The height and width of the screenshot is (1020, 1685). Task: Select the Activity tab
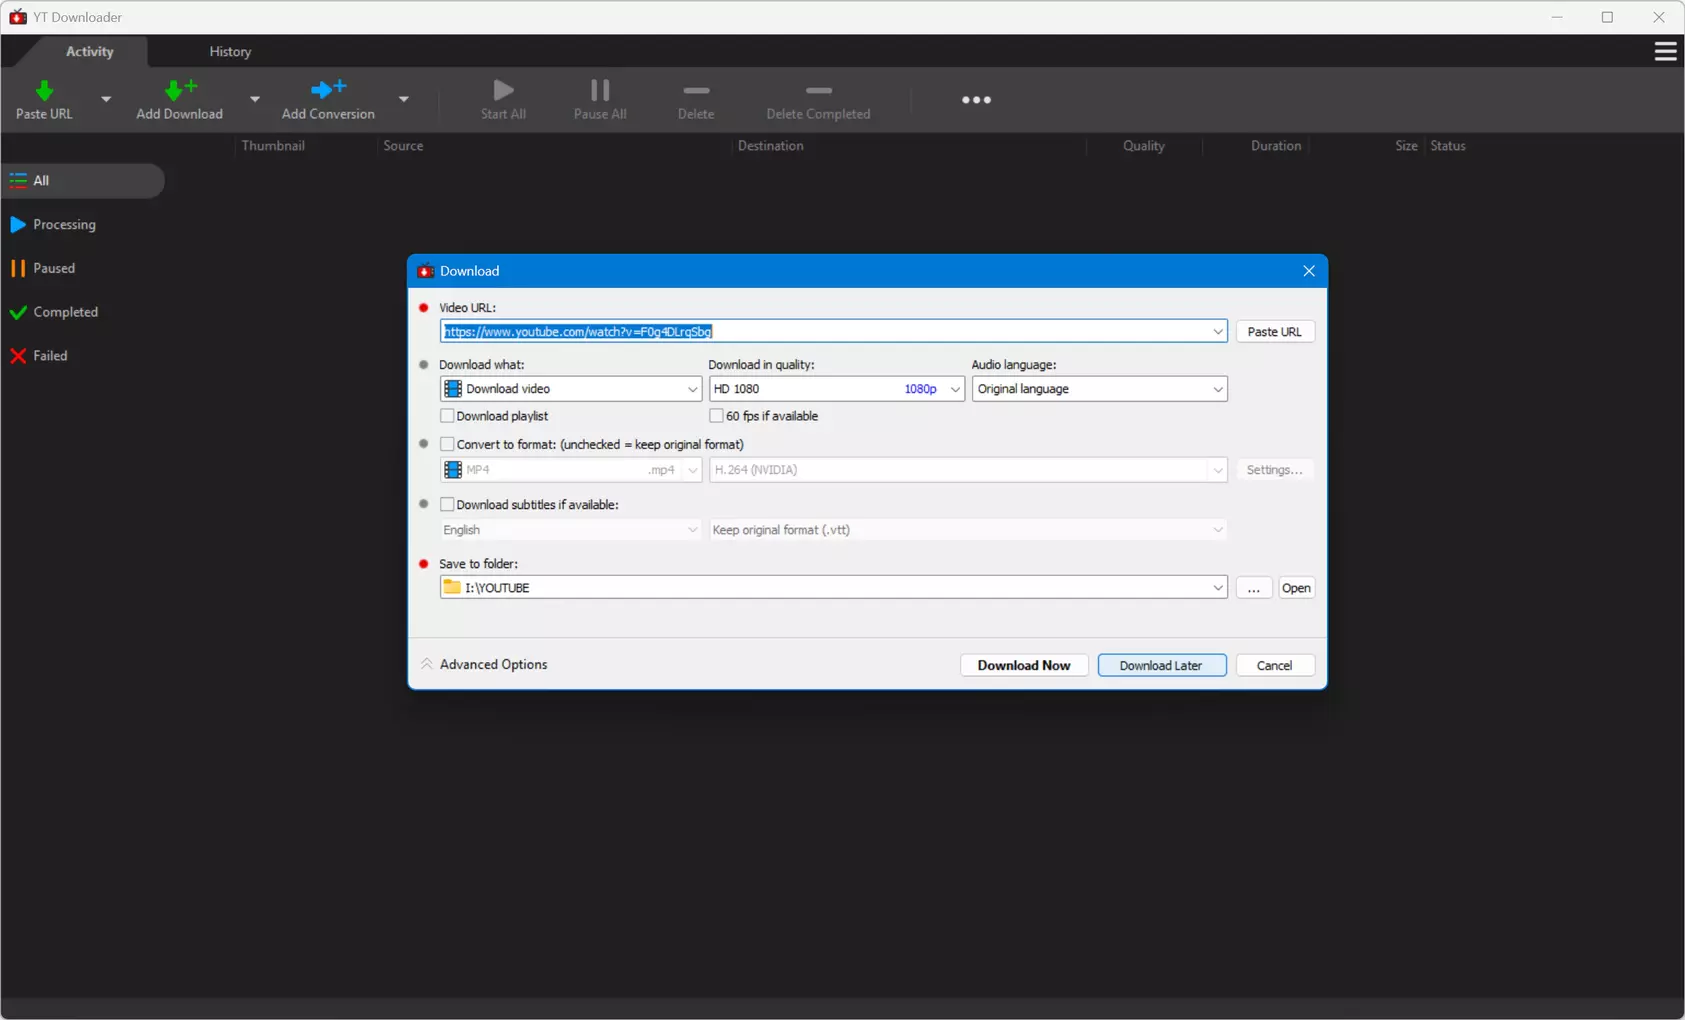pyautogui.click(x=90, y=52)
